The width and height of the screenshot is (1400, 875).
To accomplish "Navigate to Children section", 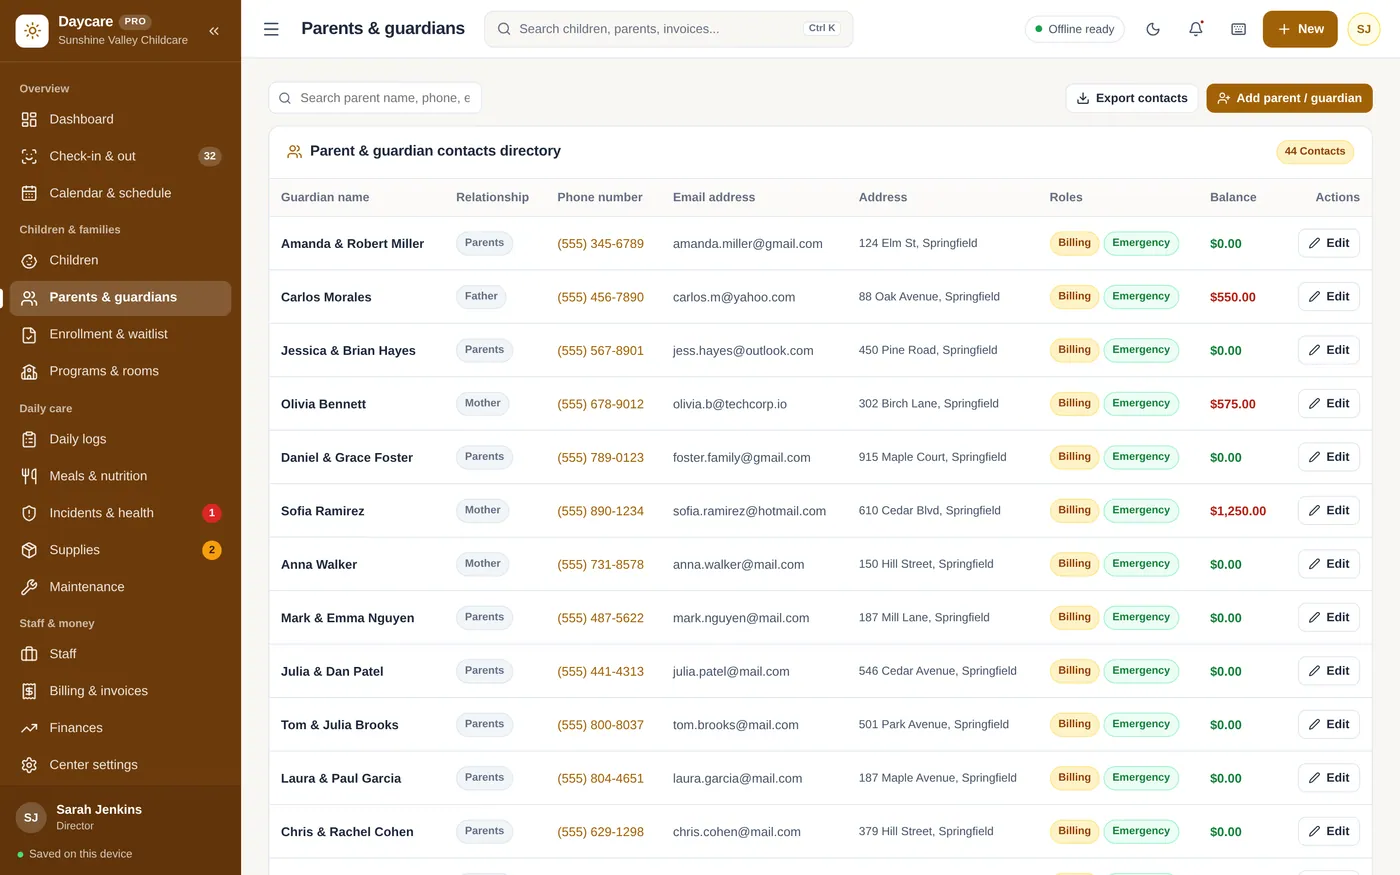I will 120,260.
